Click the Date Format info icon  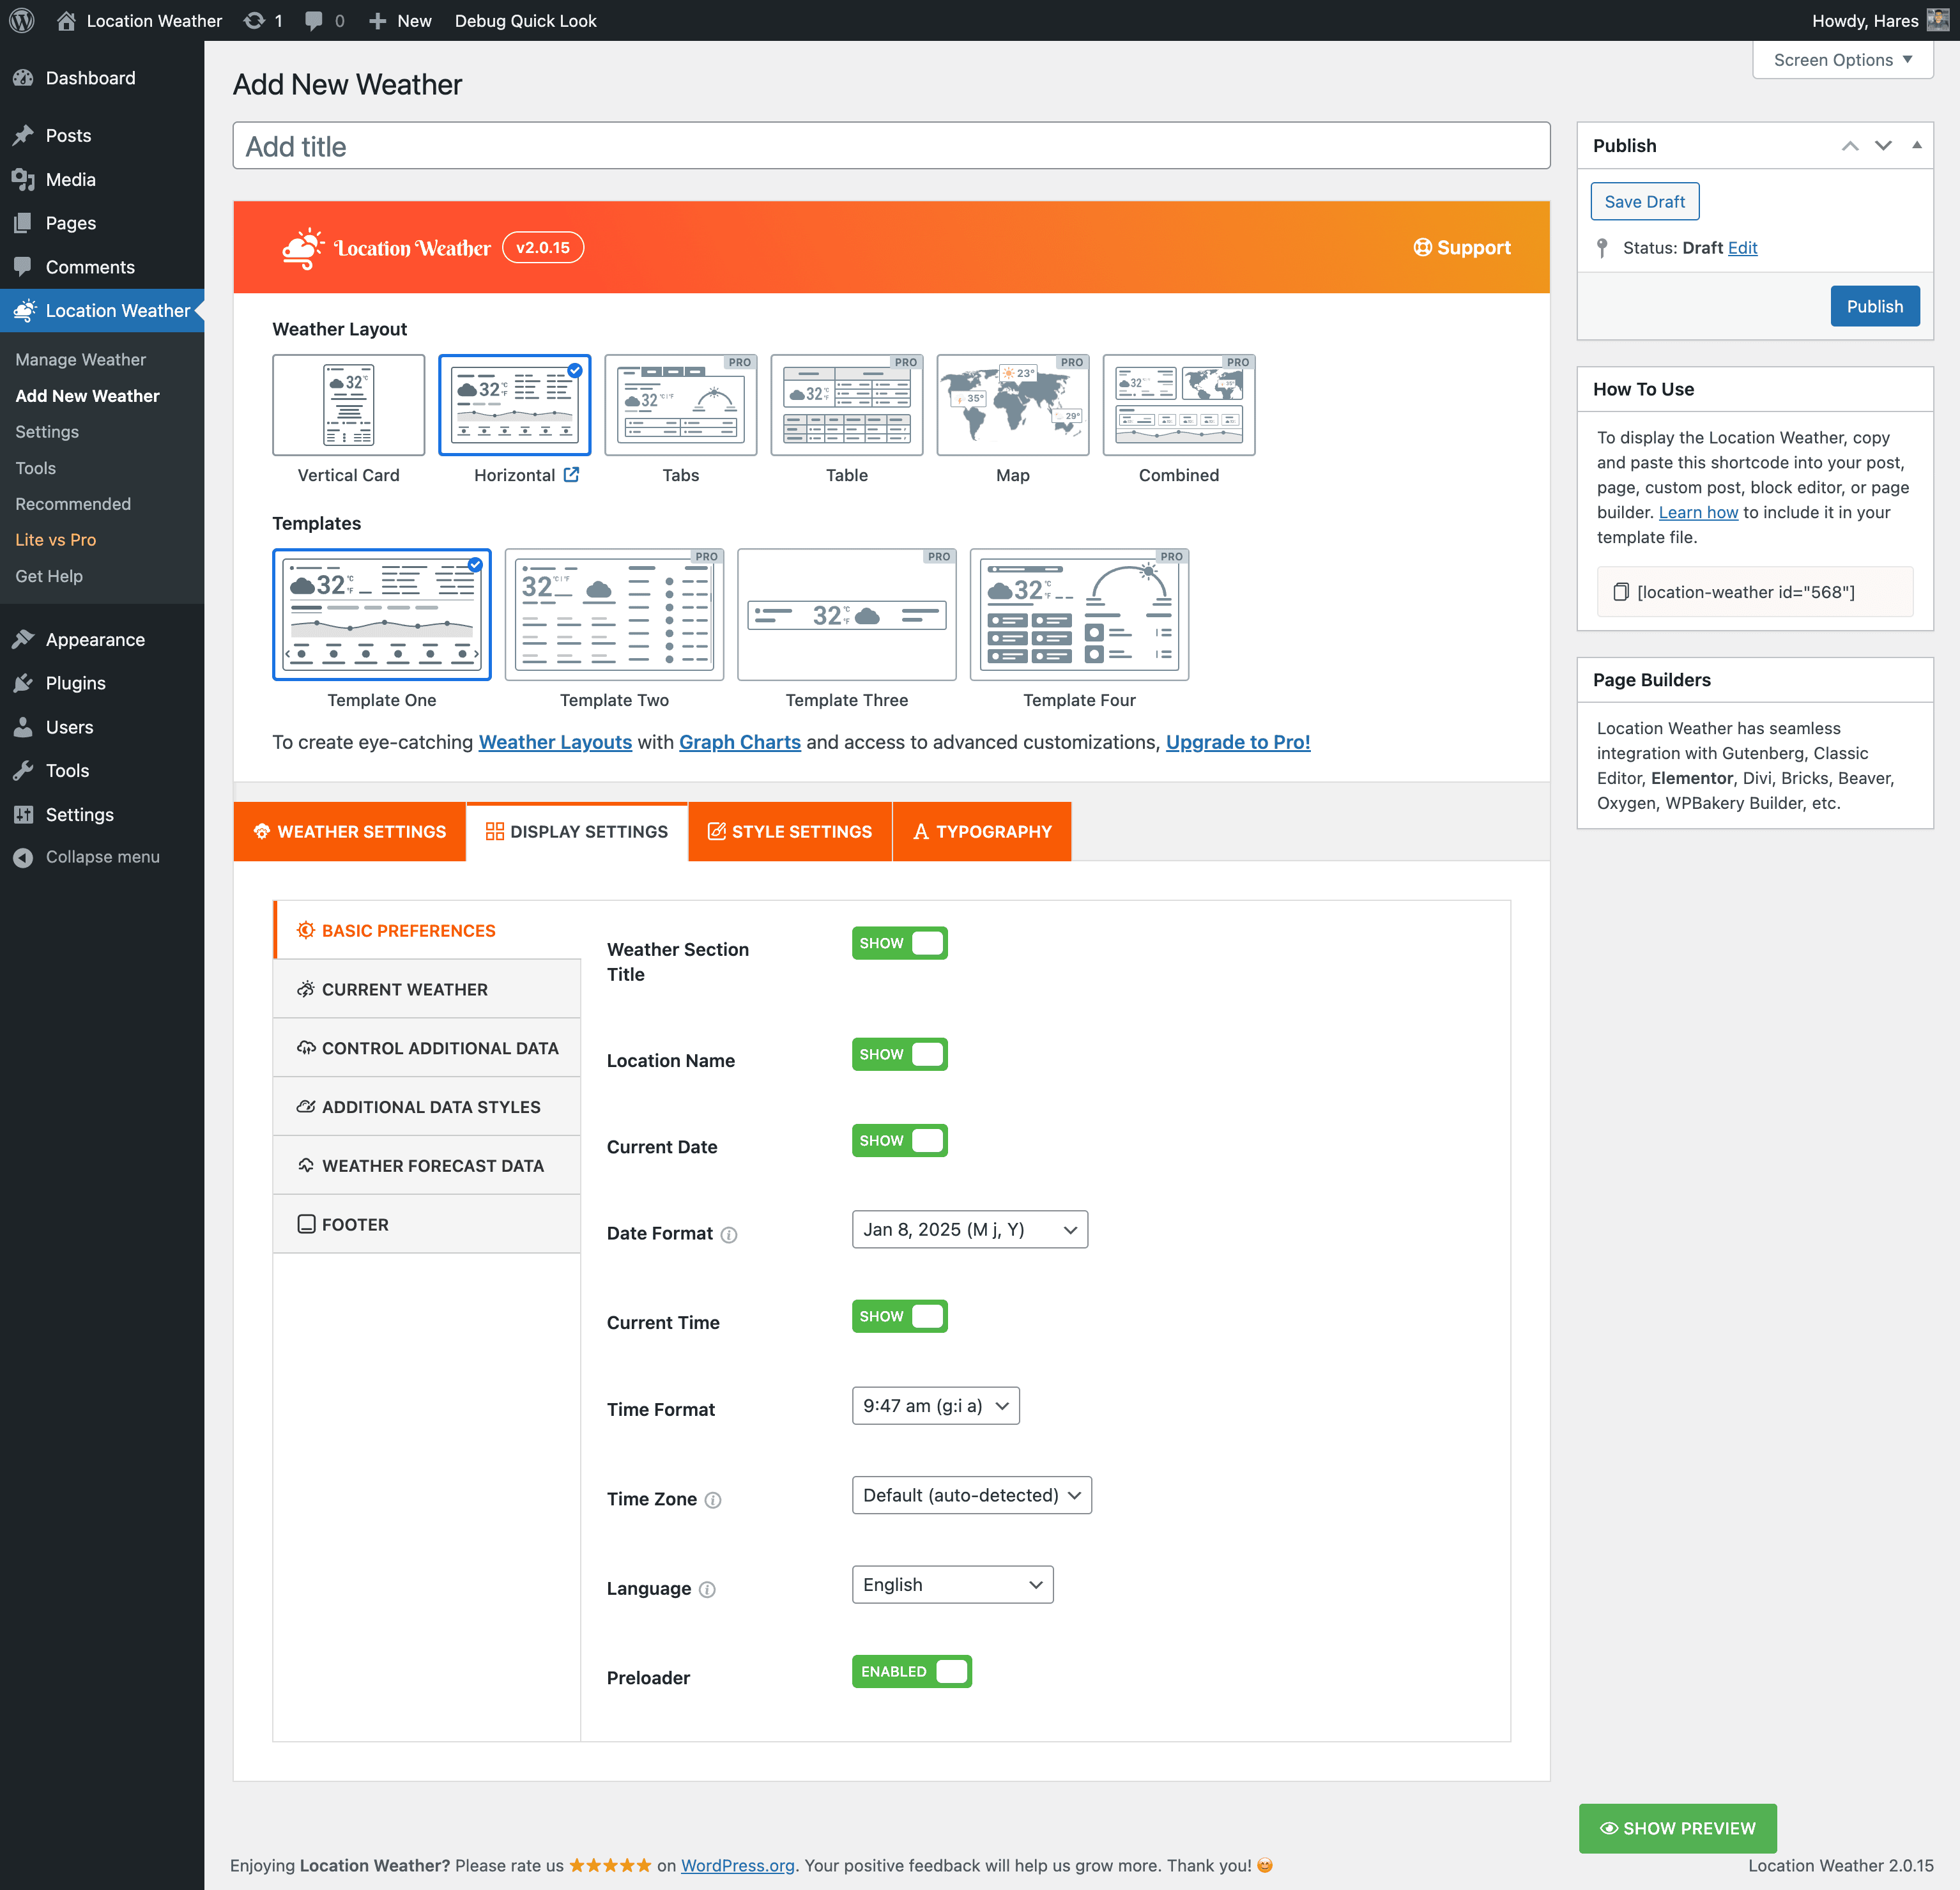coord(729,1235)
